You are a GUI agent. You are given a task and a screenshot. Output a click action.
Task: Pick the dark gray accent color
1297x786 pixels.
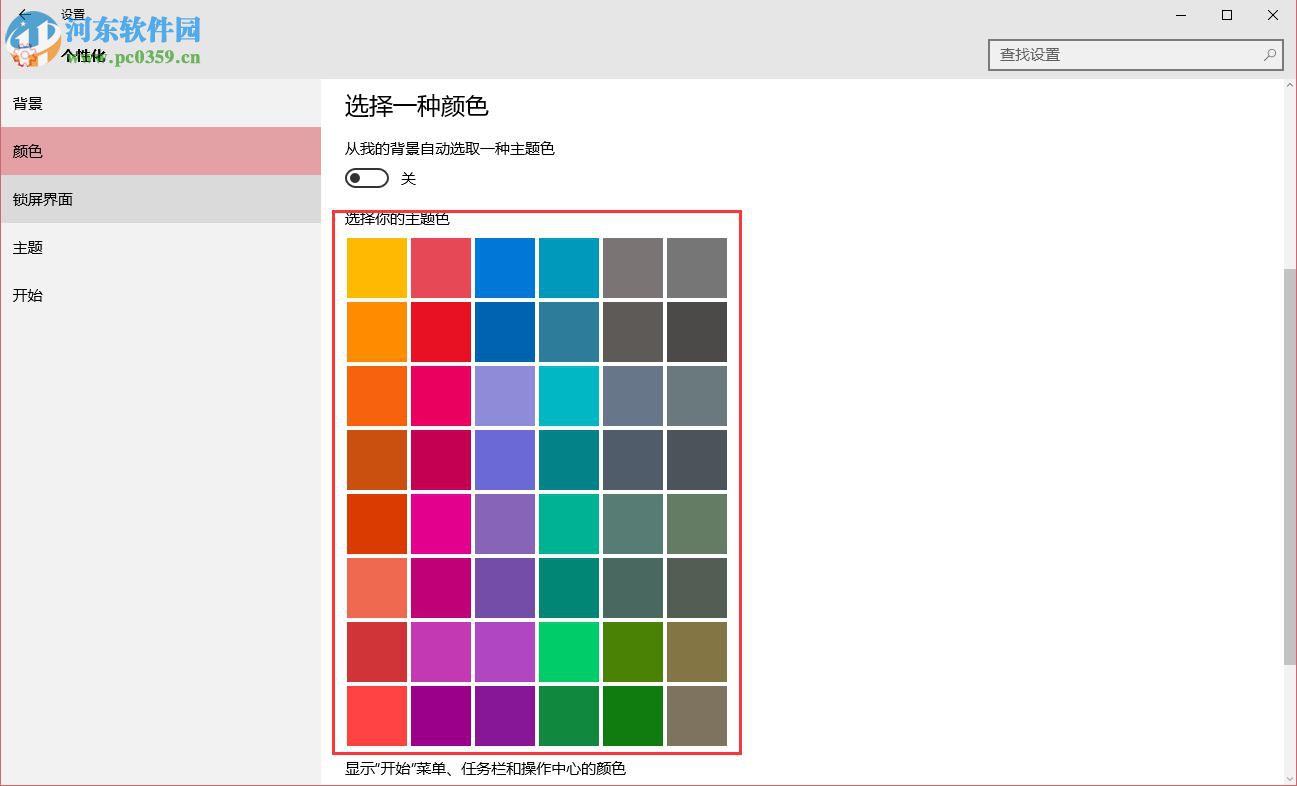[x=697, y=331]
